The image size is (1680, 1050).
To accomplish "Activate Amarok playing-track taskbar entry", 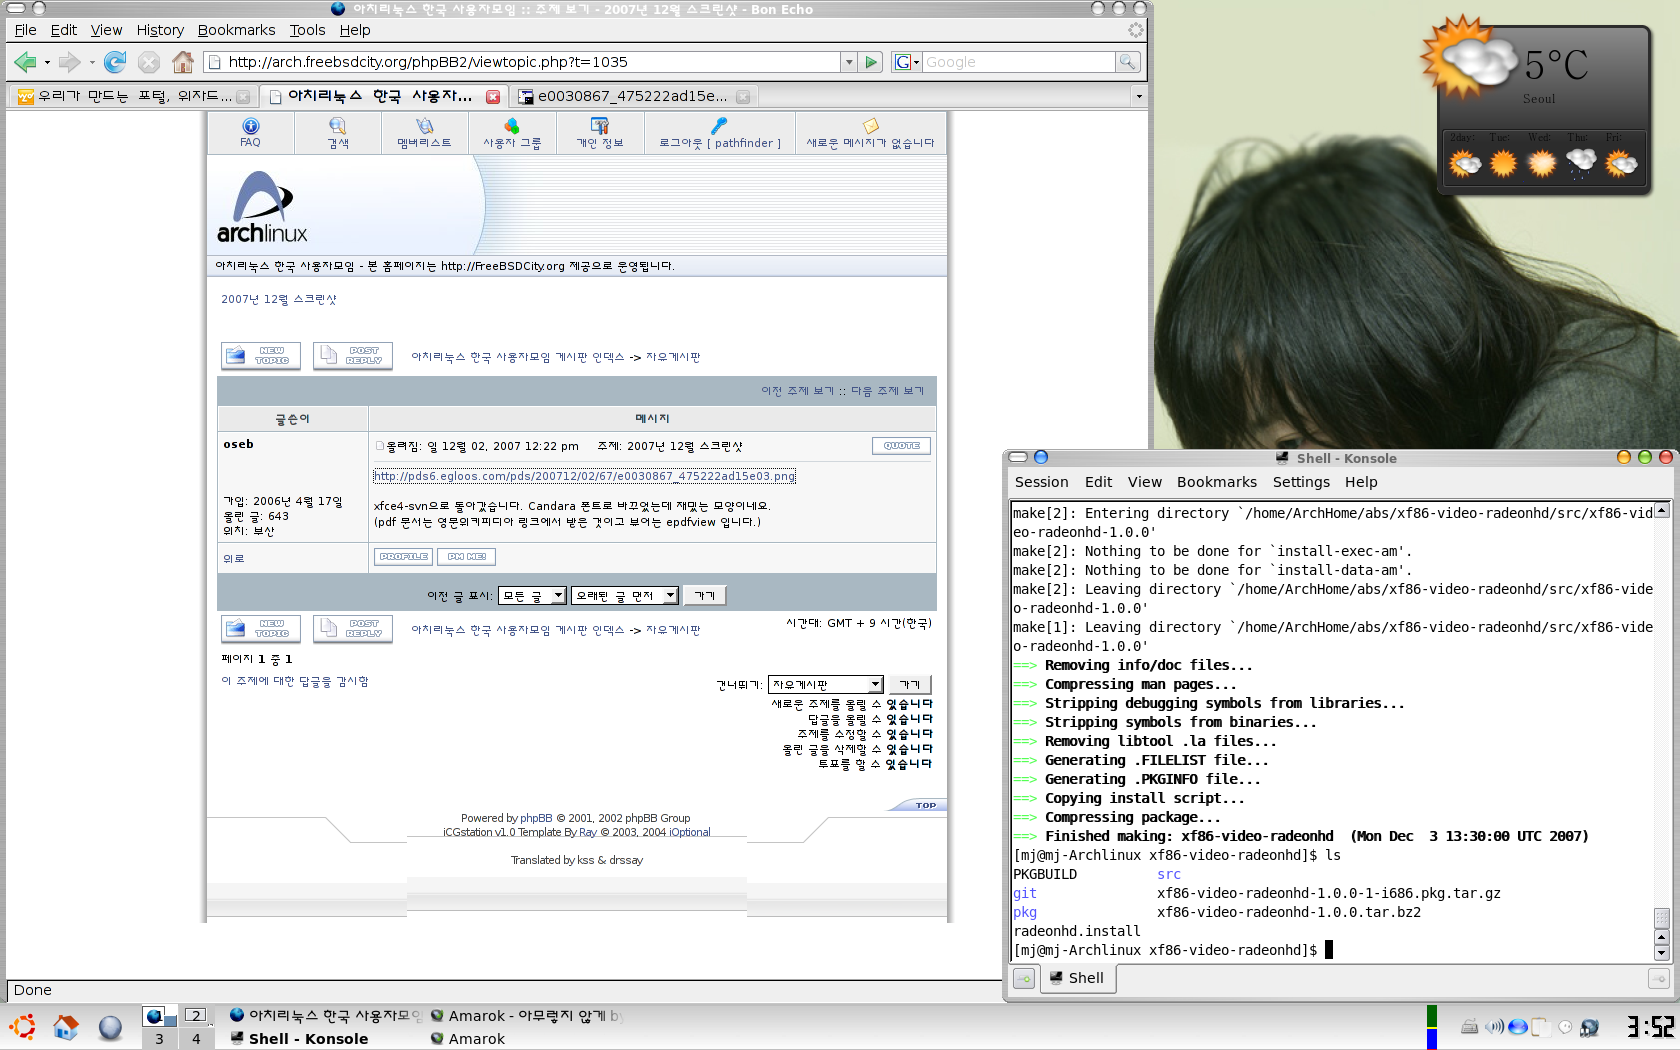I will pos(527,1016).
